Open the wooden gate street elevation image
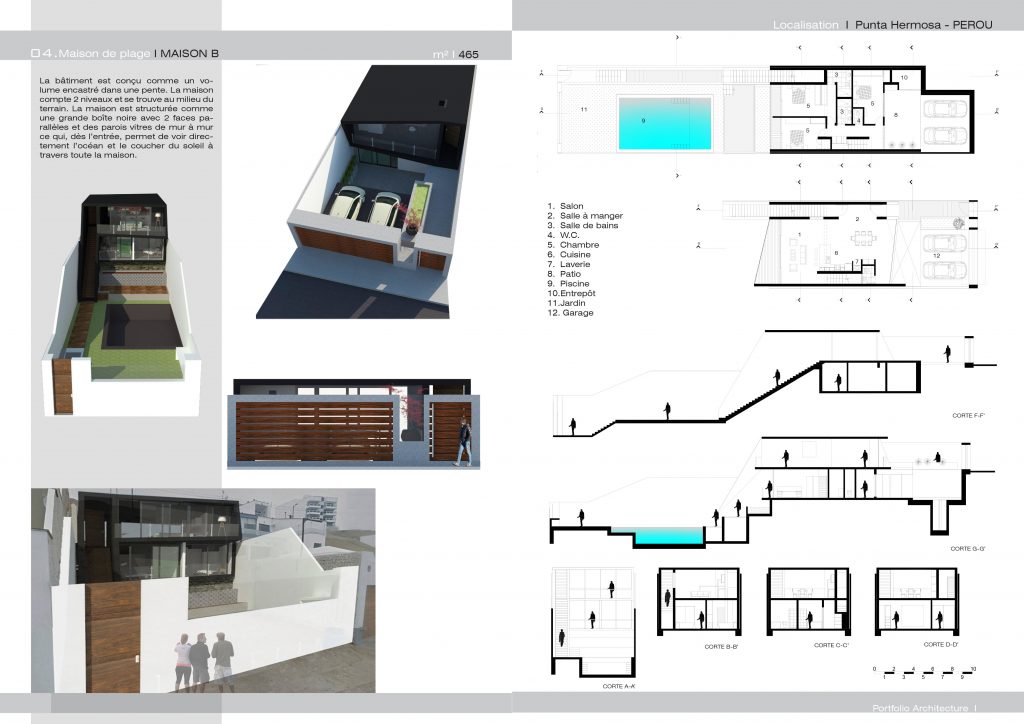Viewport: 1024px width, 724px height. point(351,424)
